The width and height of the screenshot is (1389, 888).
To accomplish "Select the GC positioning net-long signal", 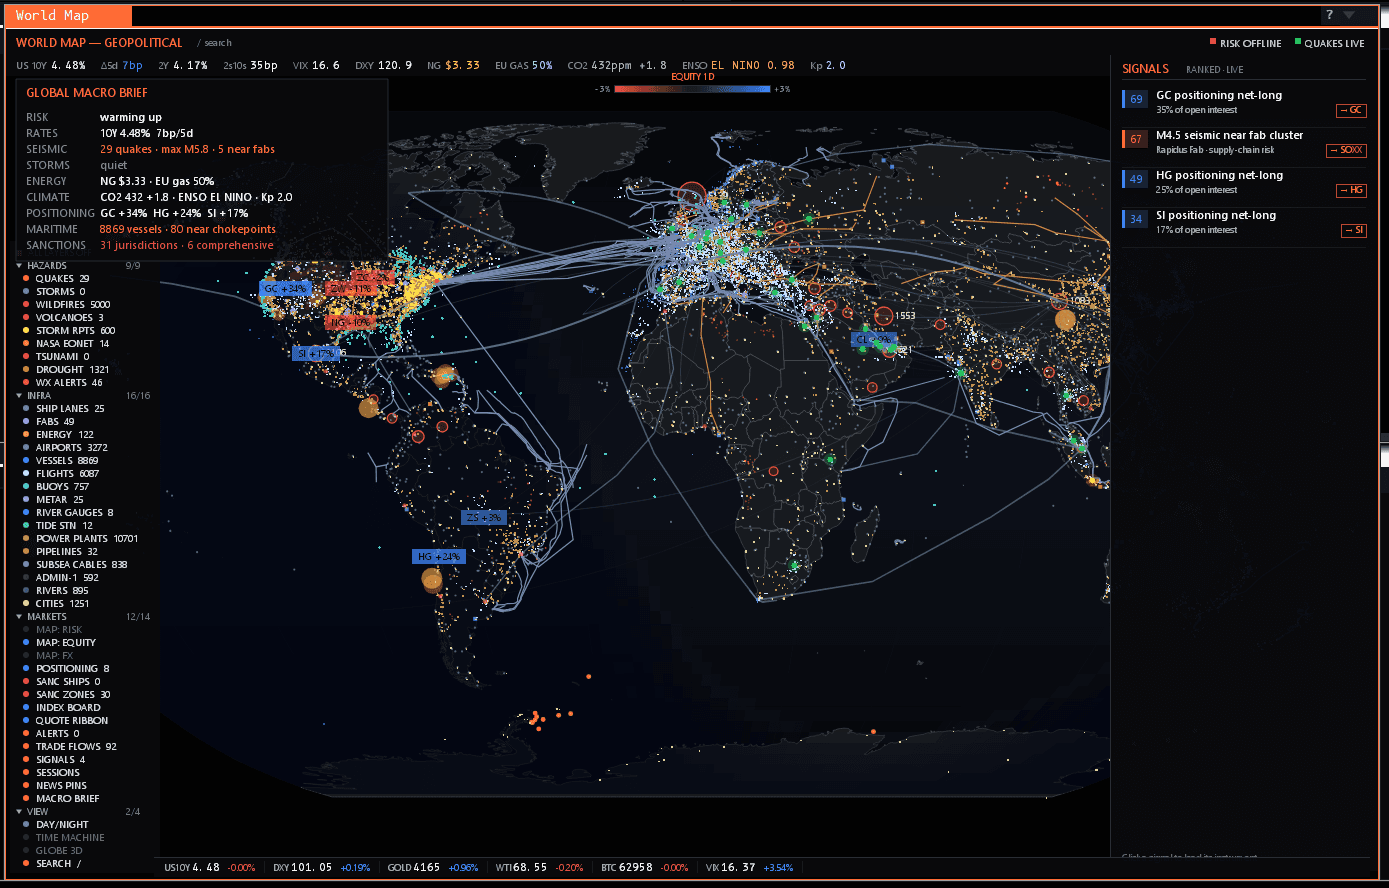I will 1244,102.
